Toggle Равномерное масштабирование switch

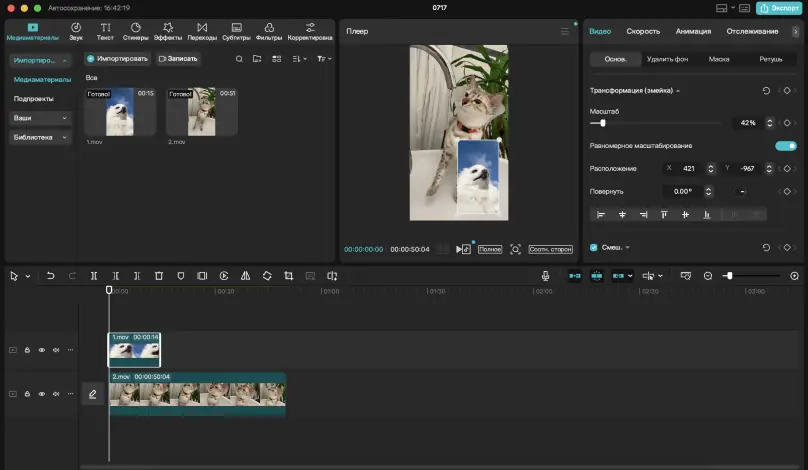coord(786,146)
